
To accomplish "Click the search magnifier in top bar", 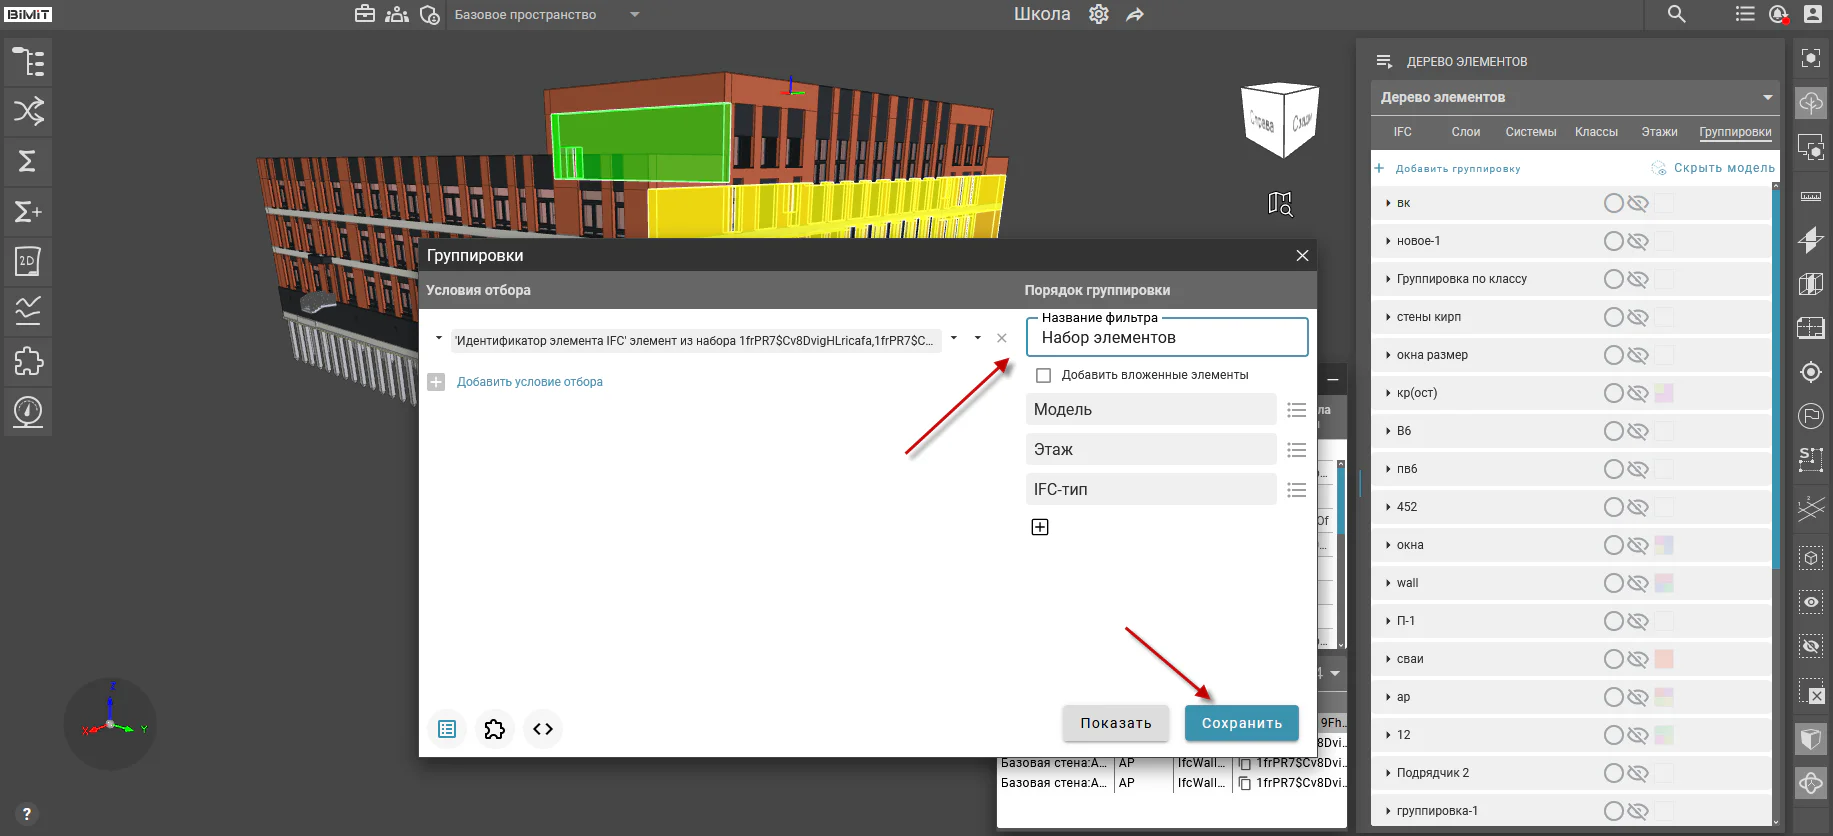I will click(1677, 14).
